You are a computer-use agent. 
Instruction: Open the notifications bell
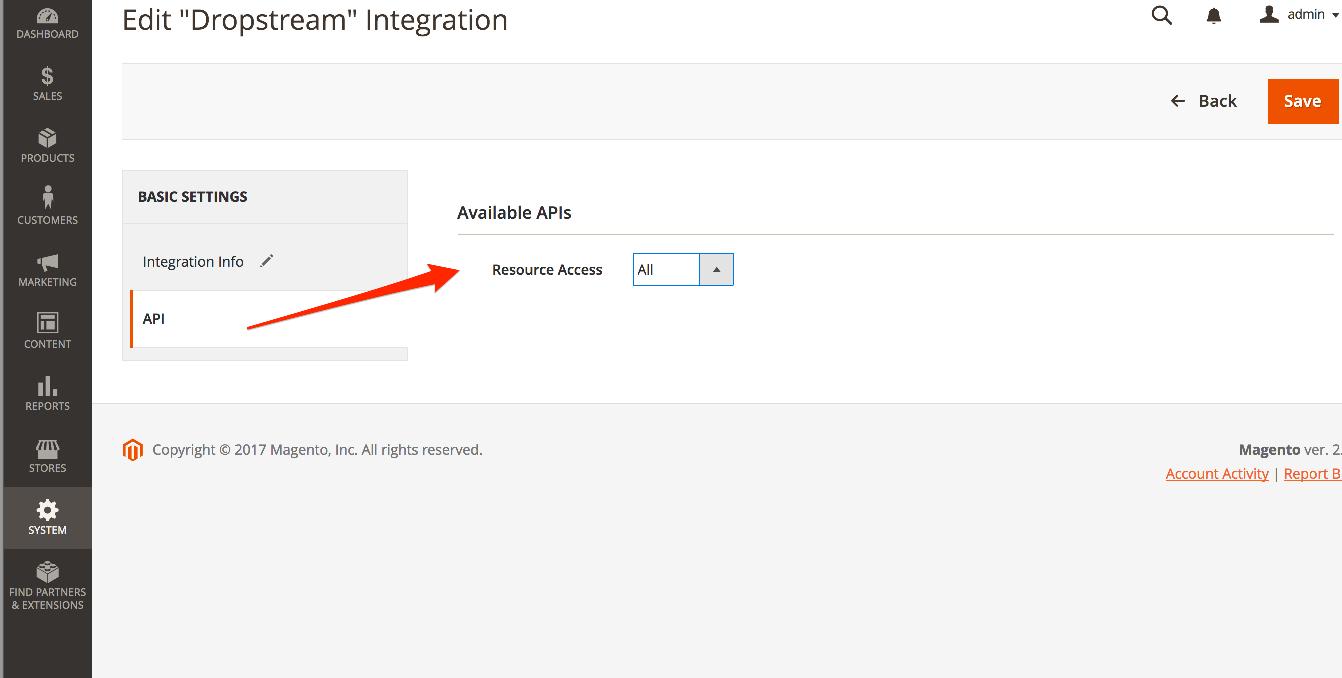1214,16
